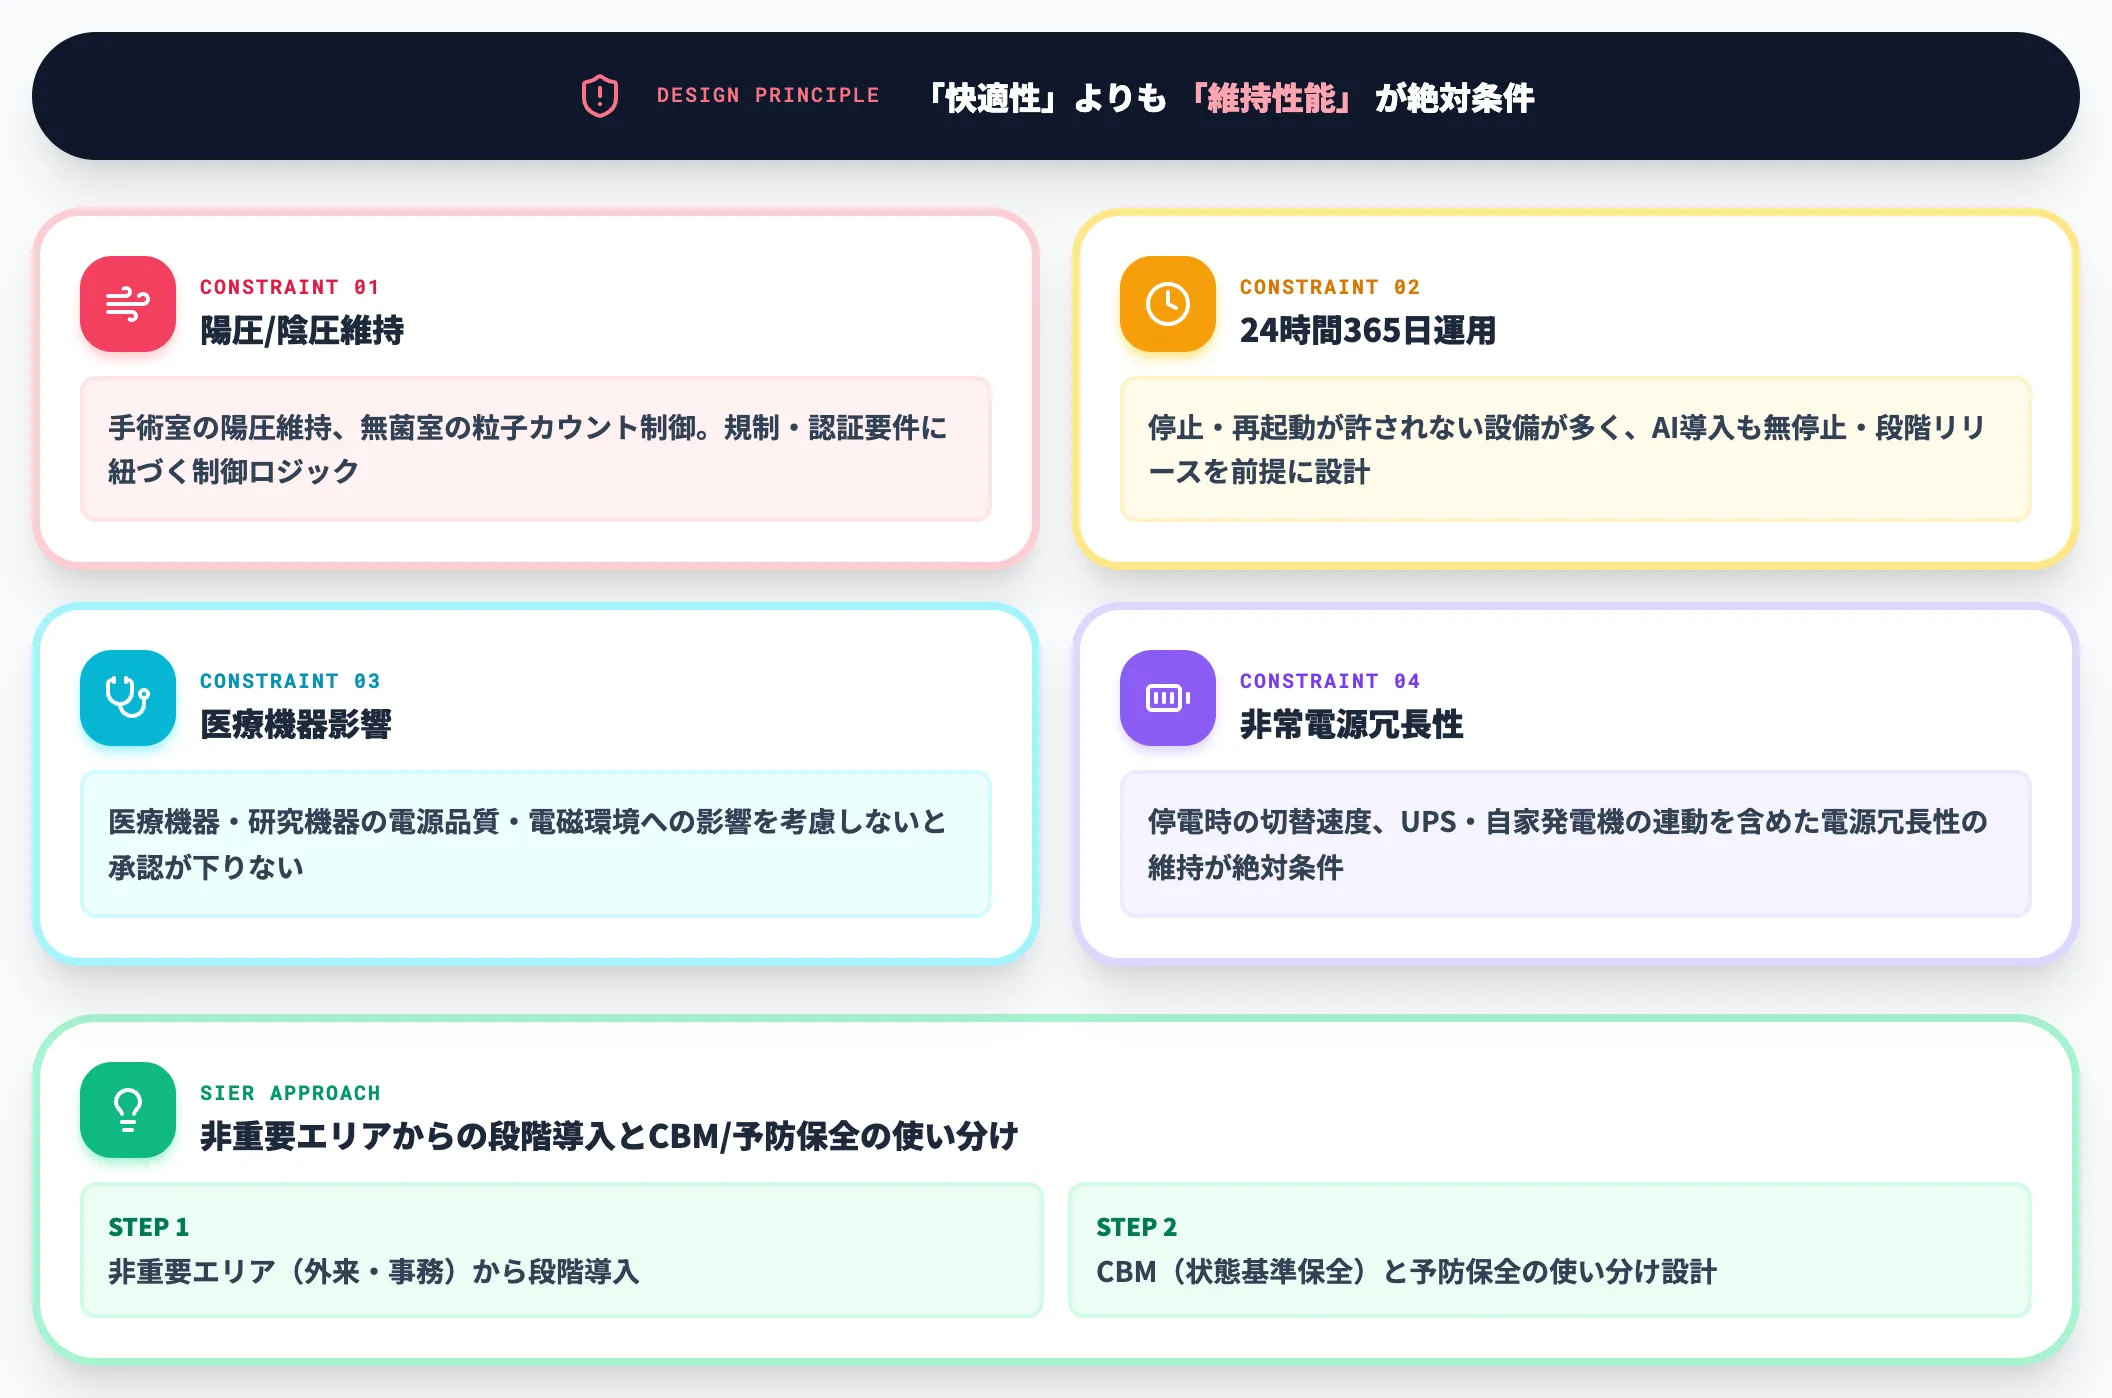The image size is (2112, 1398).
Task: Click the orange clock icon for Constraint 02
Action: 1168,304
